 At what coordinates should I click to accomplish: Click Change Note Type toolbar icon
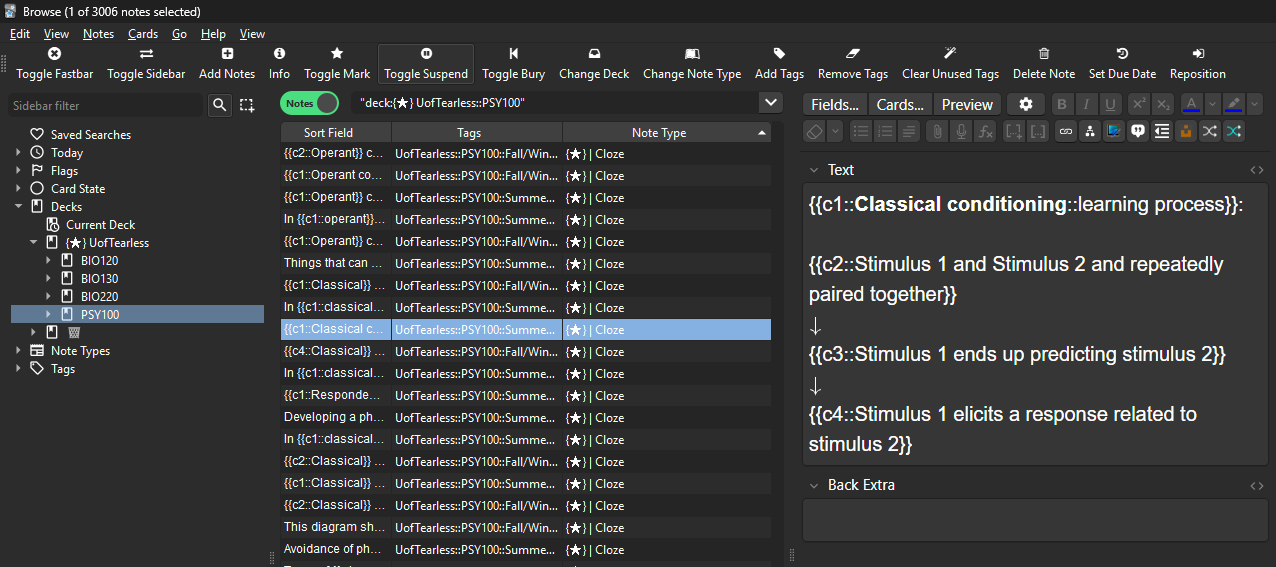pos(692,54)
